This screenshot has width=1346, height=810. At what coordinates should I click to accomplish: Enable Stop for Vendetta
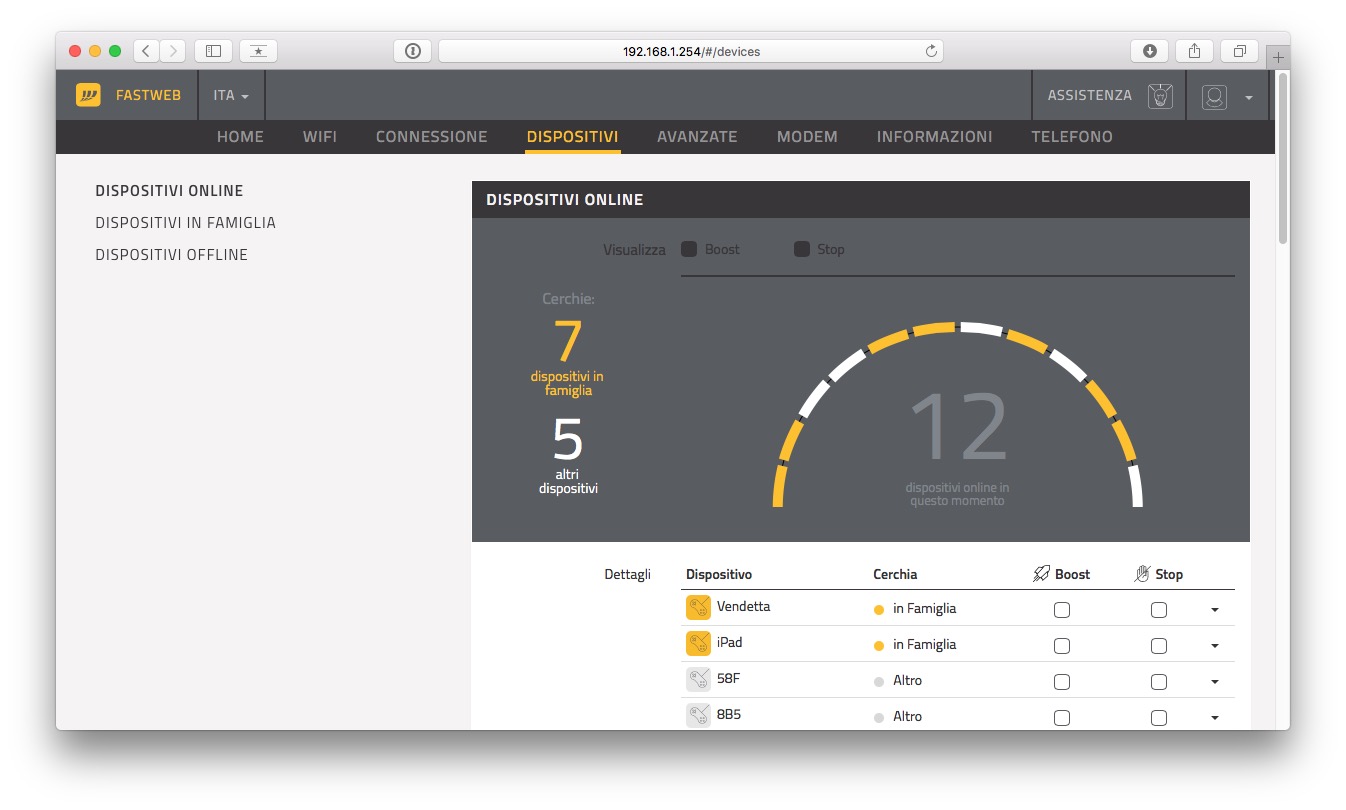(x=1159, y=610)
